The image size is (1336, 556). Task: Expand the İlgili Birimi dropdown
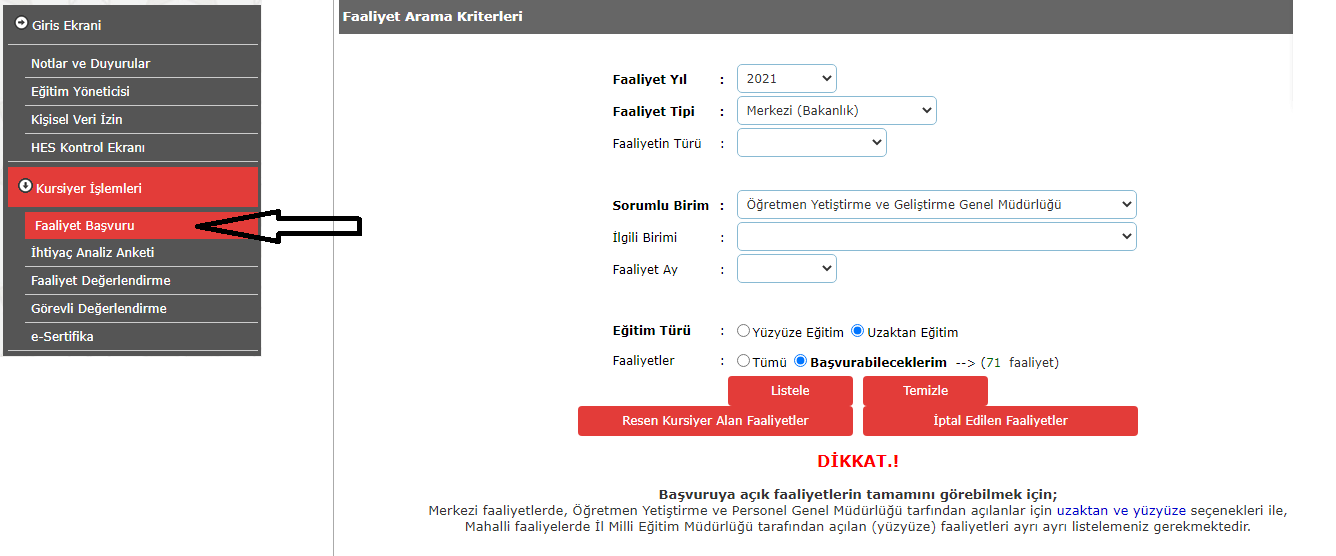(936, 237)
